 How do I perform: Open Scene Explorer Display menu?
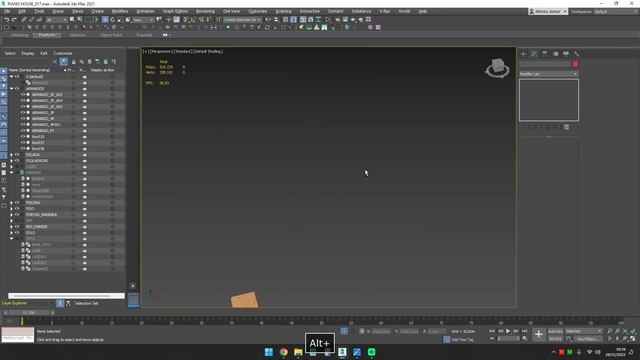(x=28, y=53)
